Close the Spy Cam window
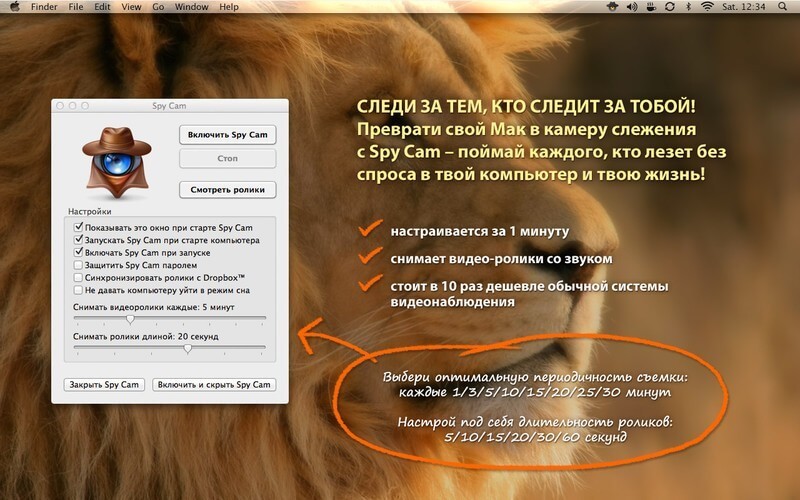 [x=60, y=106]
